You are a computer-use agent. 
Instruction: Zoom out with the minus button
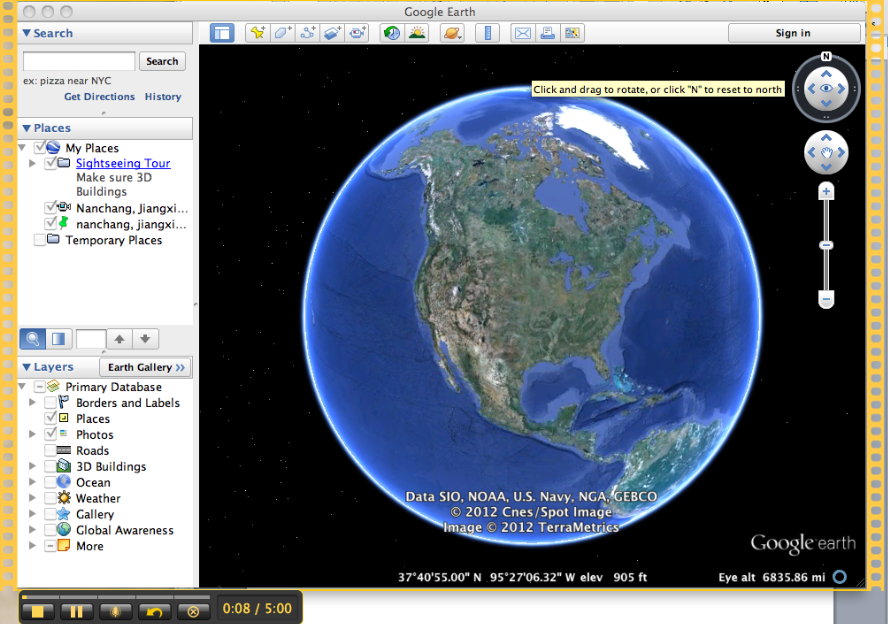click(x=826, y=299)
